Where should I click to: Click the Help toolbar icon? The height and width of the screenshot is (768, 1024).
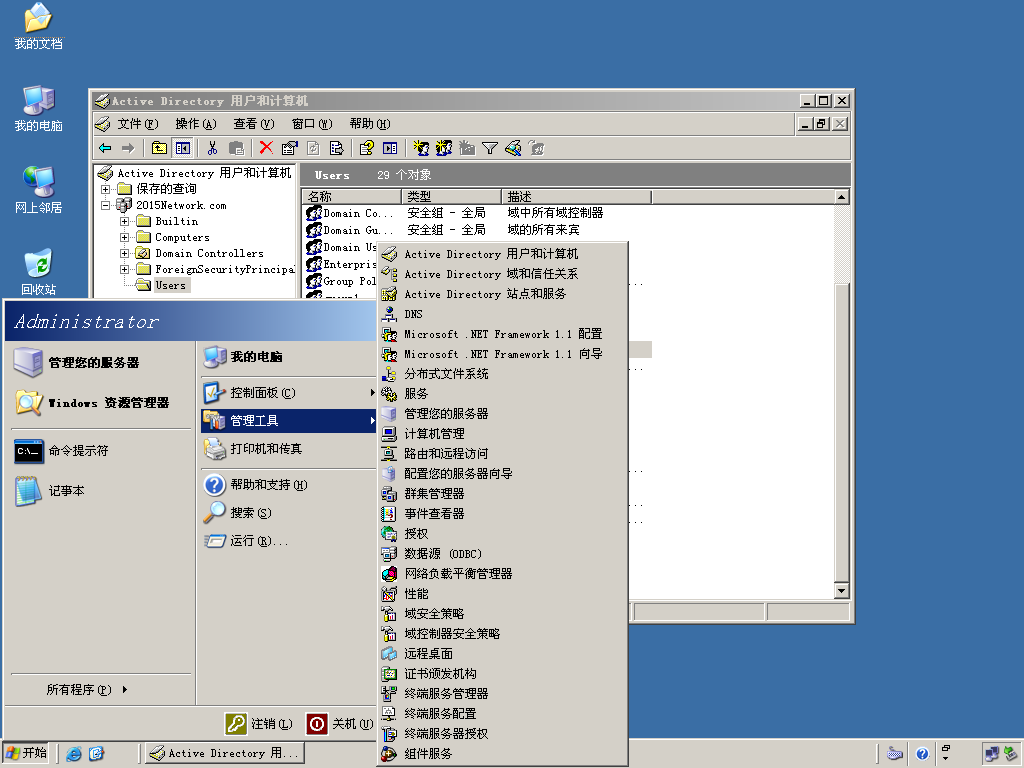[x=366, y=148]
